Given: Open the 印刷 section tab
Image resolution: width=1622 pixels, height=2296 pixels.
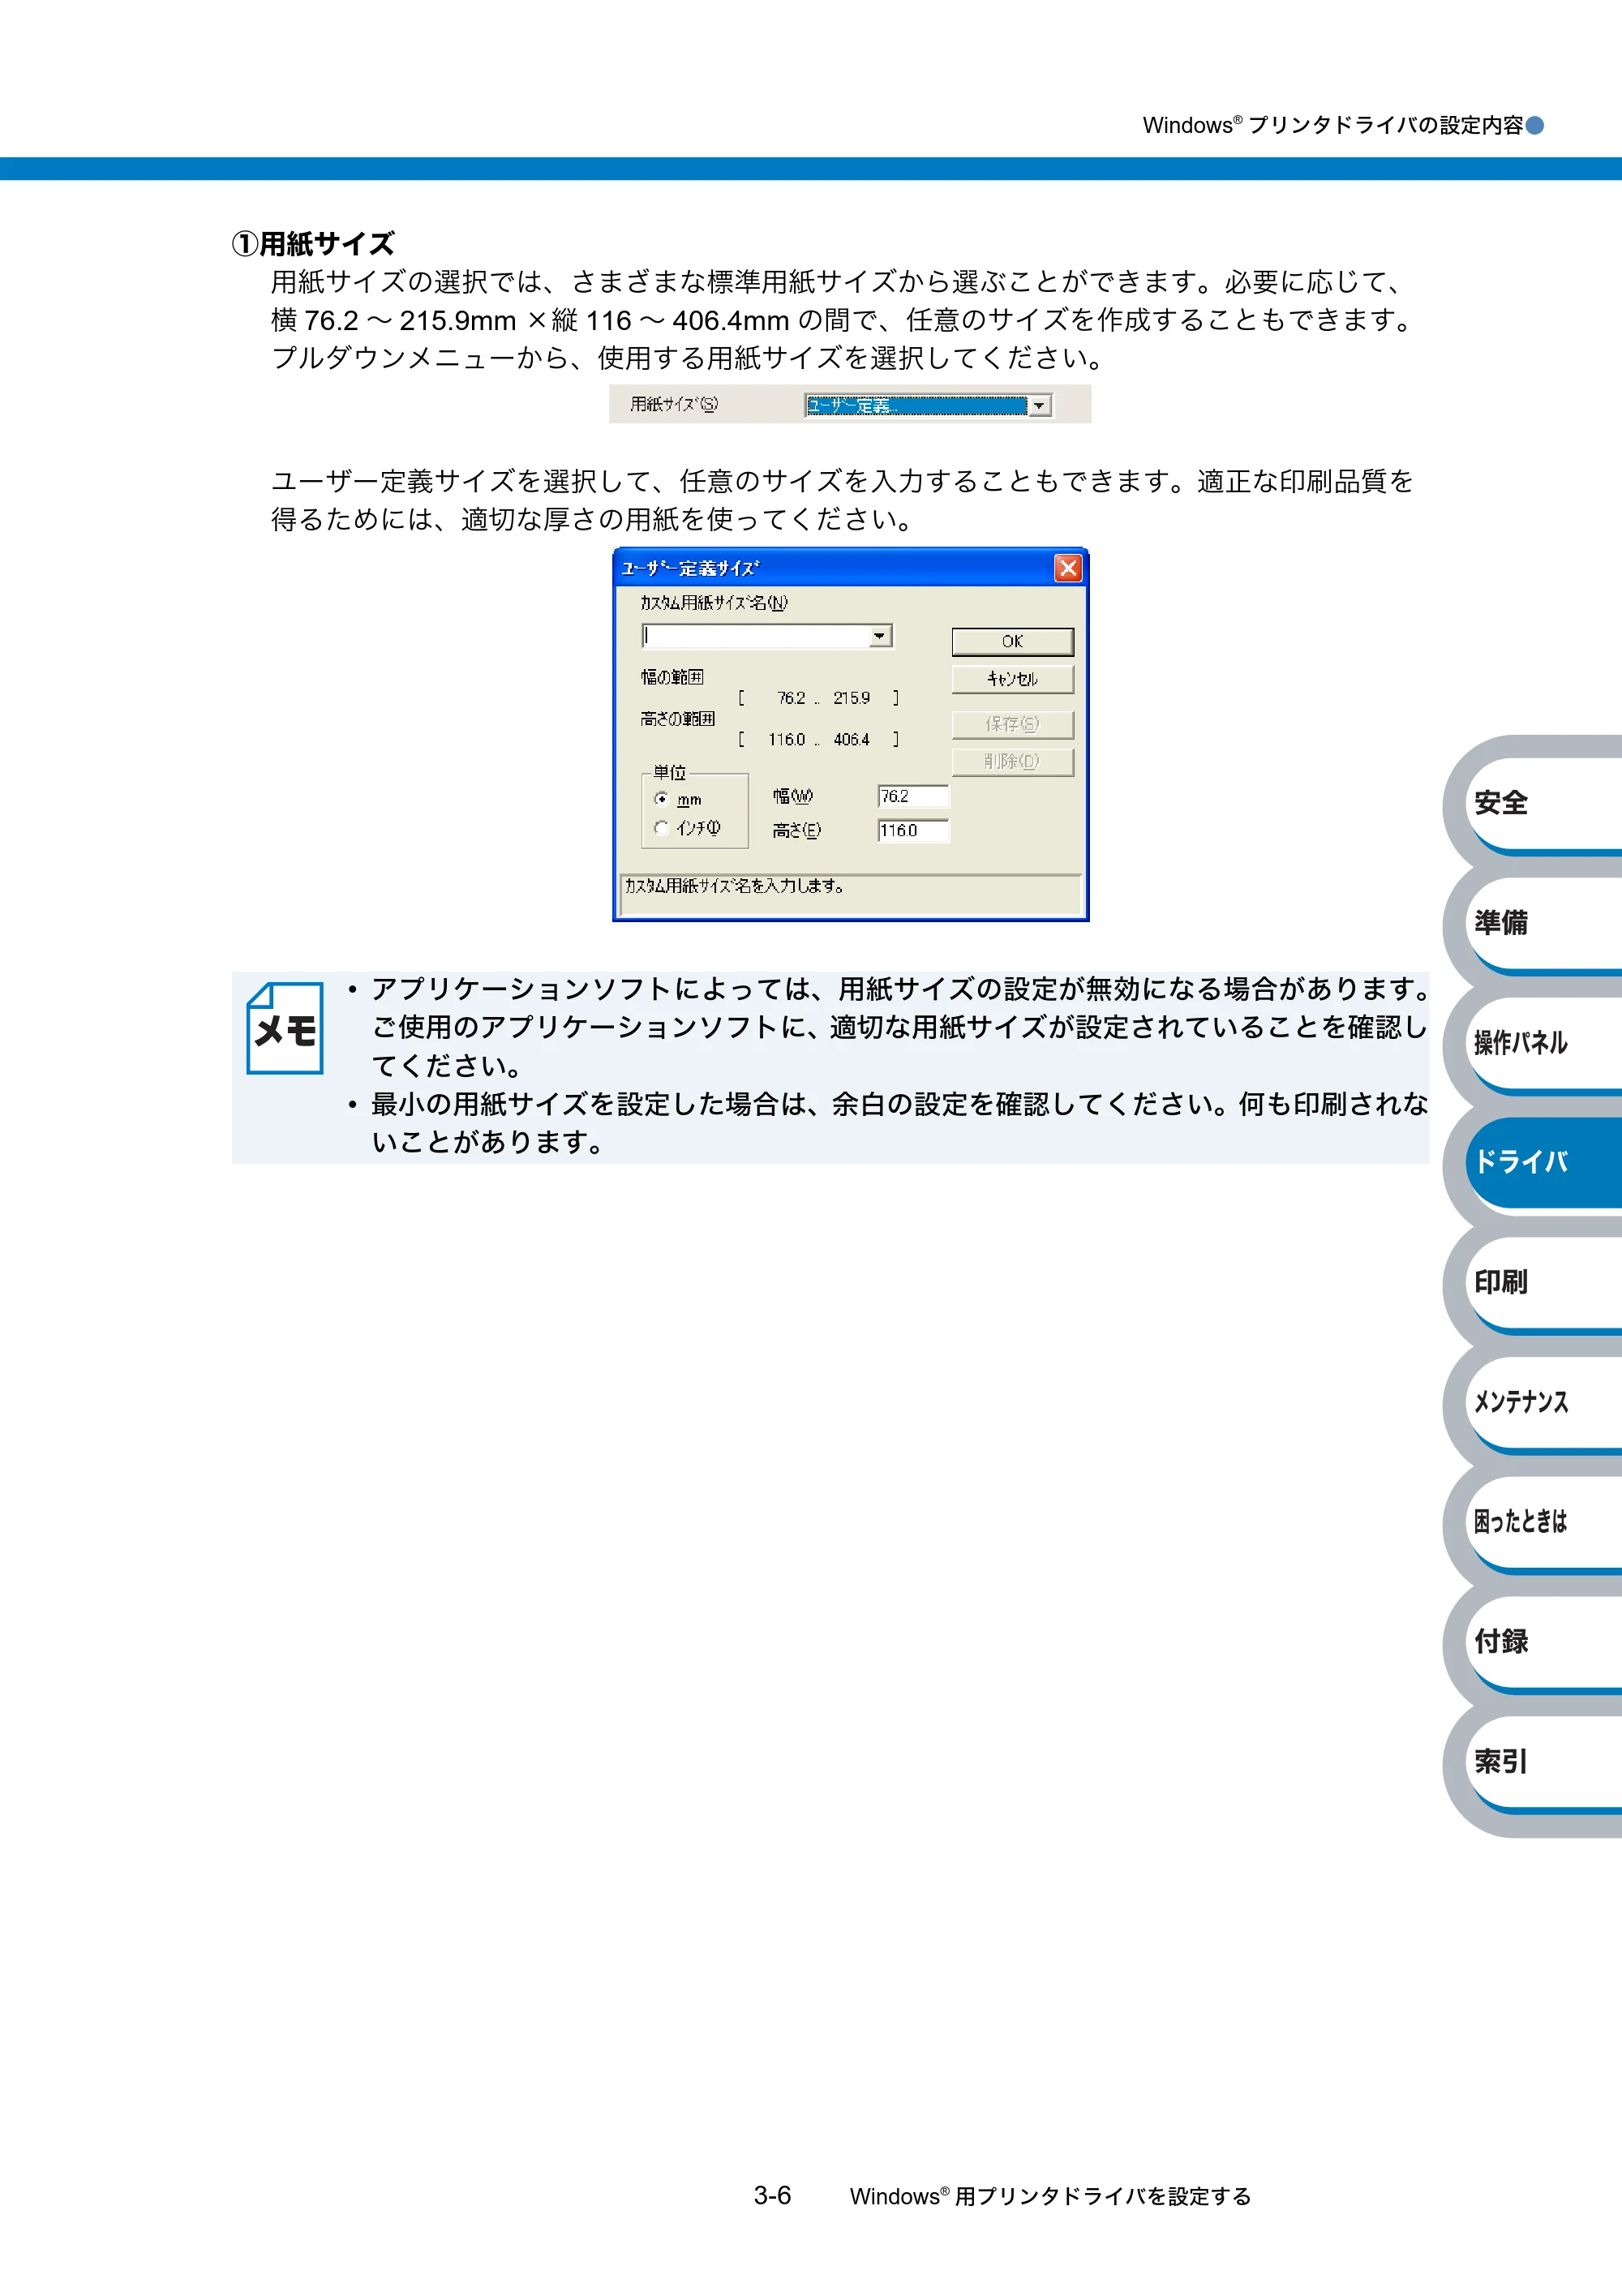Looking at the screenshot, I should (x=1543, y=1282).
